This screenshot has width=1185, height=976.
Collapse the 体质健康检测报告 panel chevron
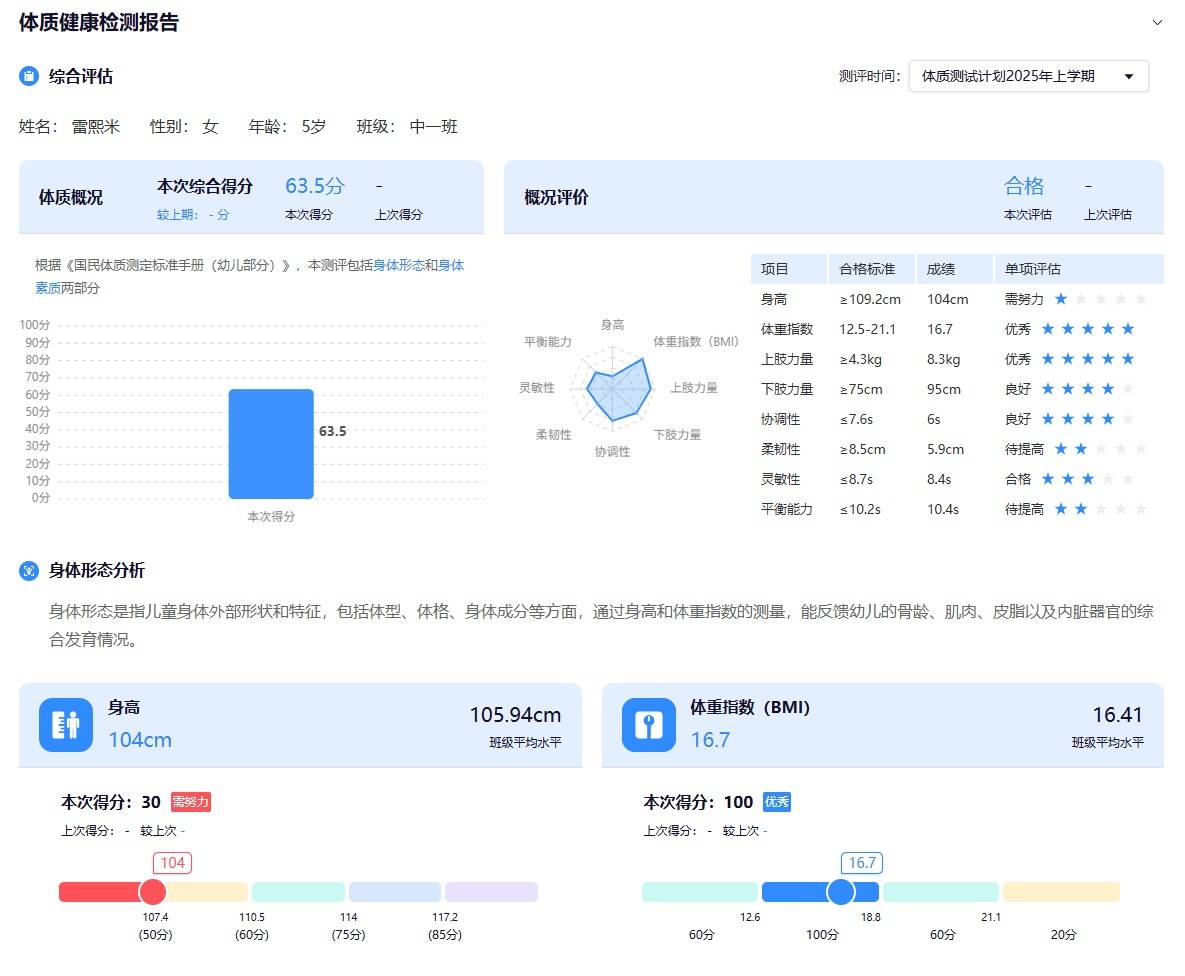(1157, 22)
